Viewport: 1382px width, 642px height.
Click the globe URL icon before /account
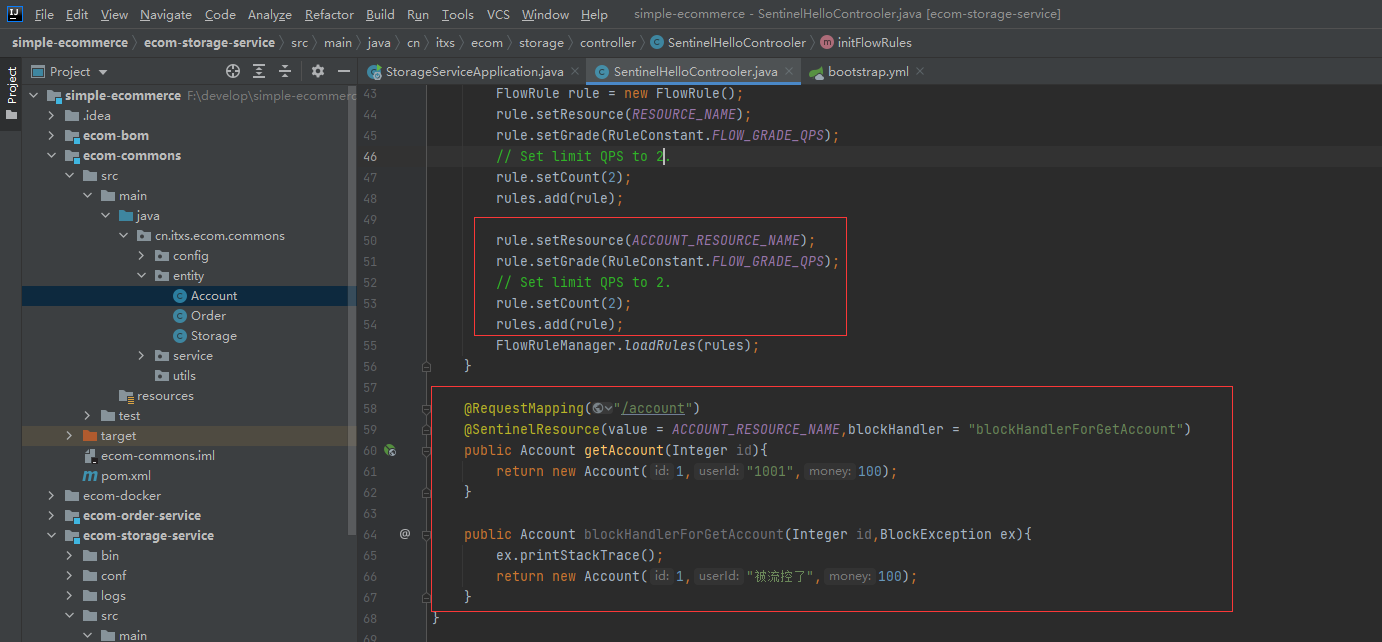(602, 408)
